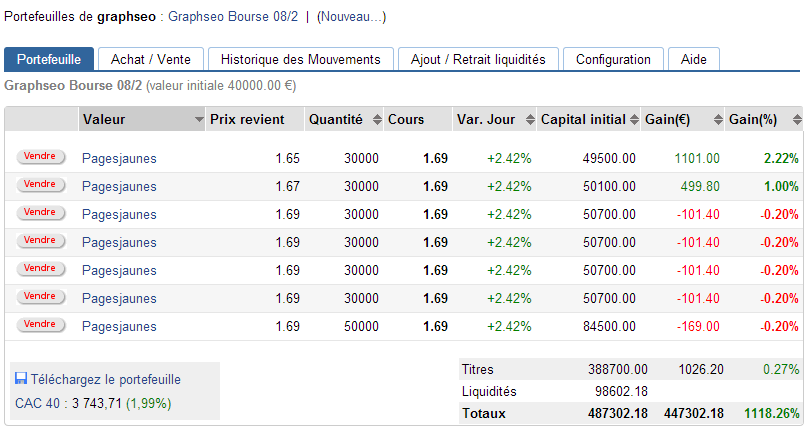Open the Historique des Mouvements tab
The height and width of the screenshot is (431, 809).
[301, 59]
